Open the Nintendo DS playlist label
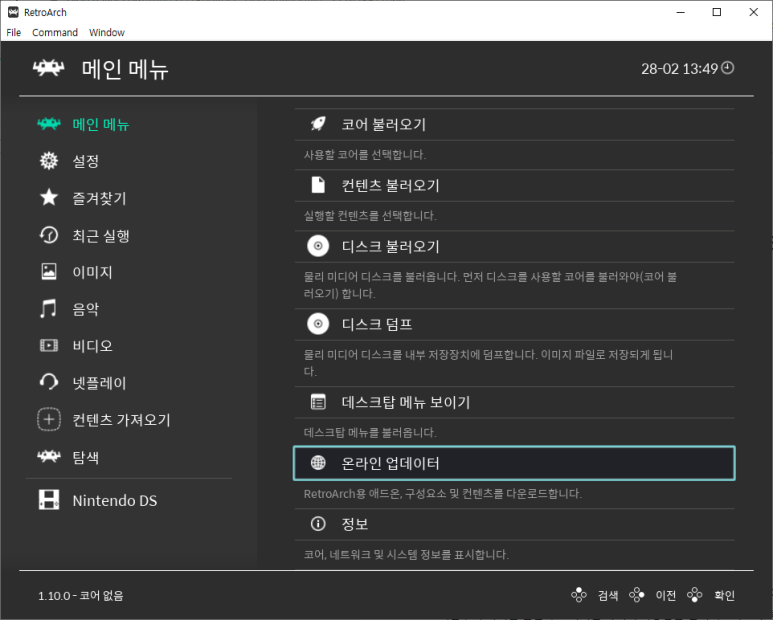 click(x=115, y=501)
